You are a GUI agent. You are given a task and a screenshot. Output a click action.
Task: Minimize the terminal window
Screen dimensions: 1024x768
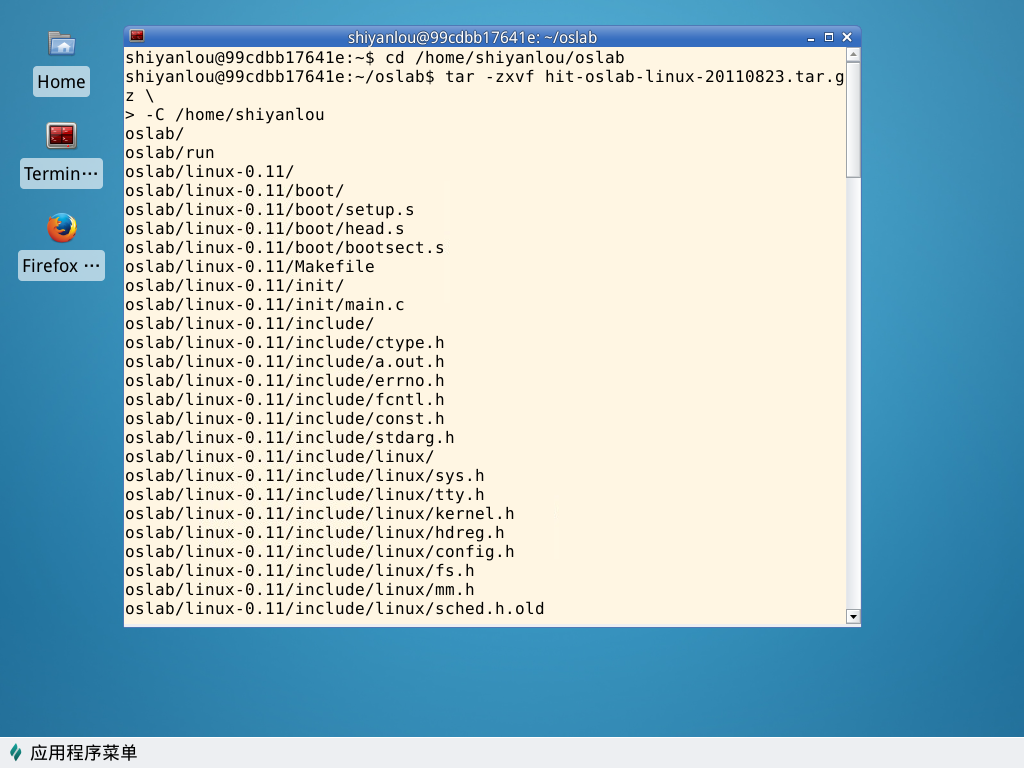pyautogui.click(x=810, y=37)
